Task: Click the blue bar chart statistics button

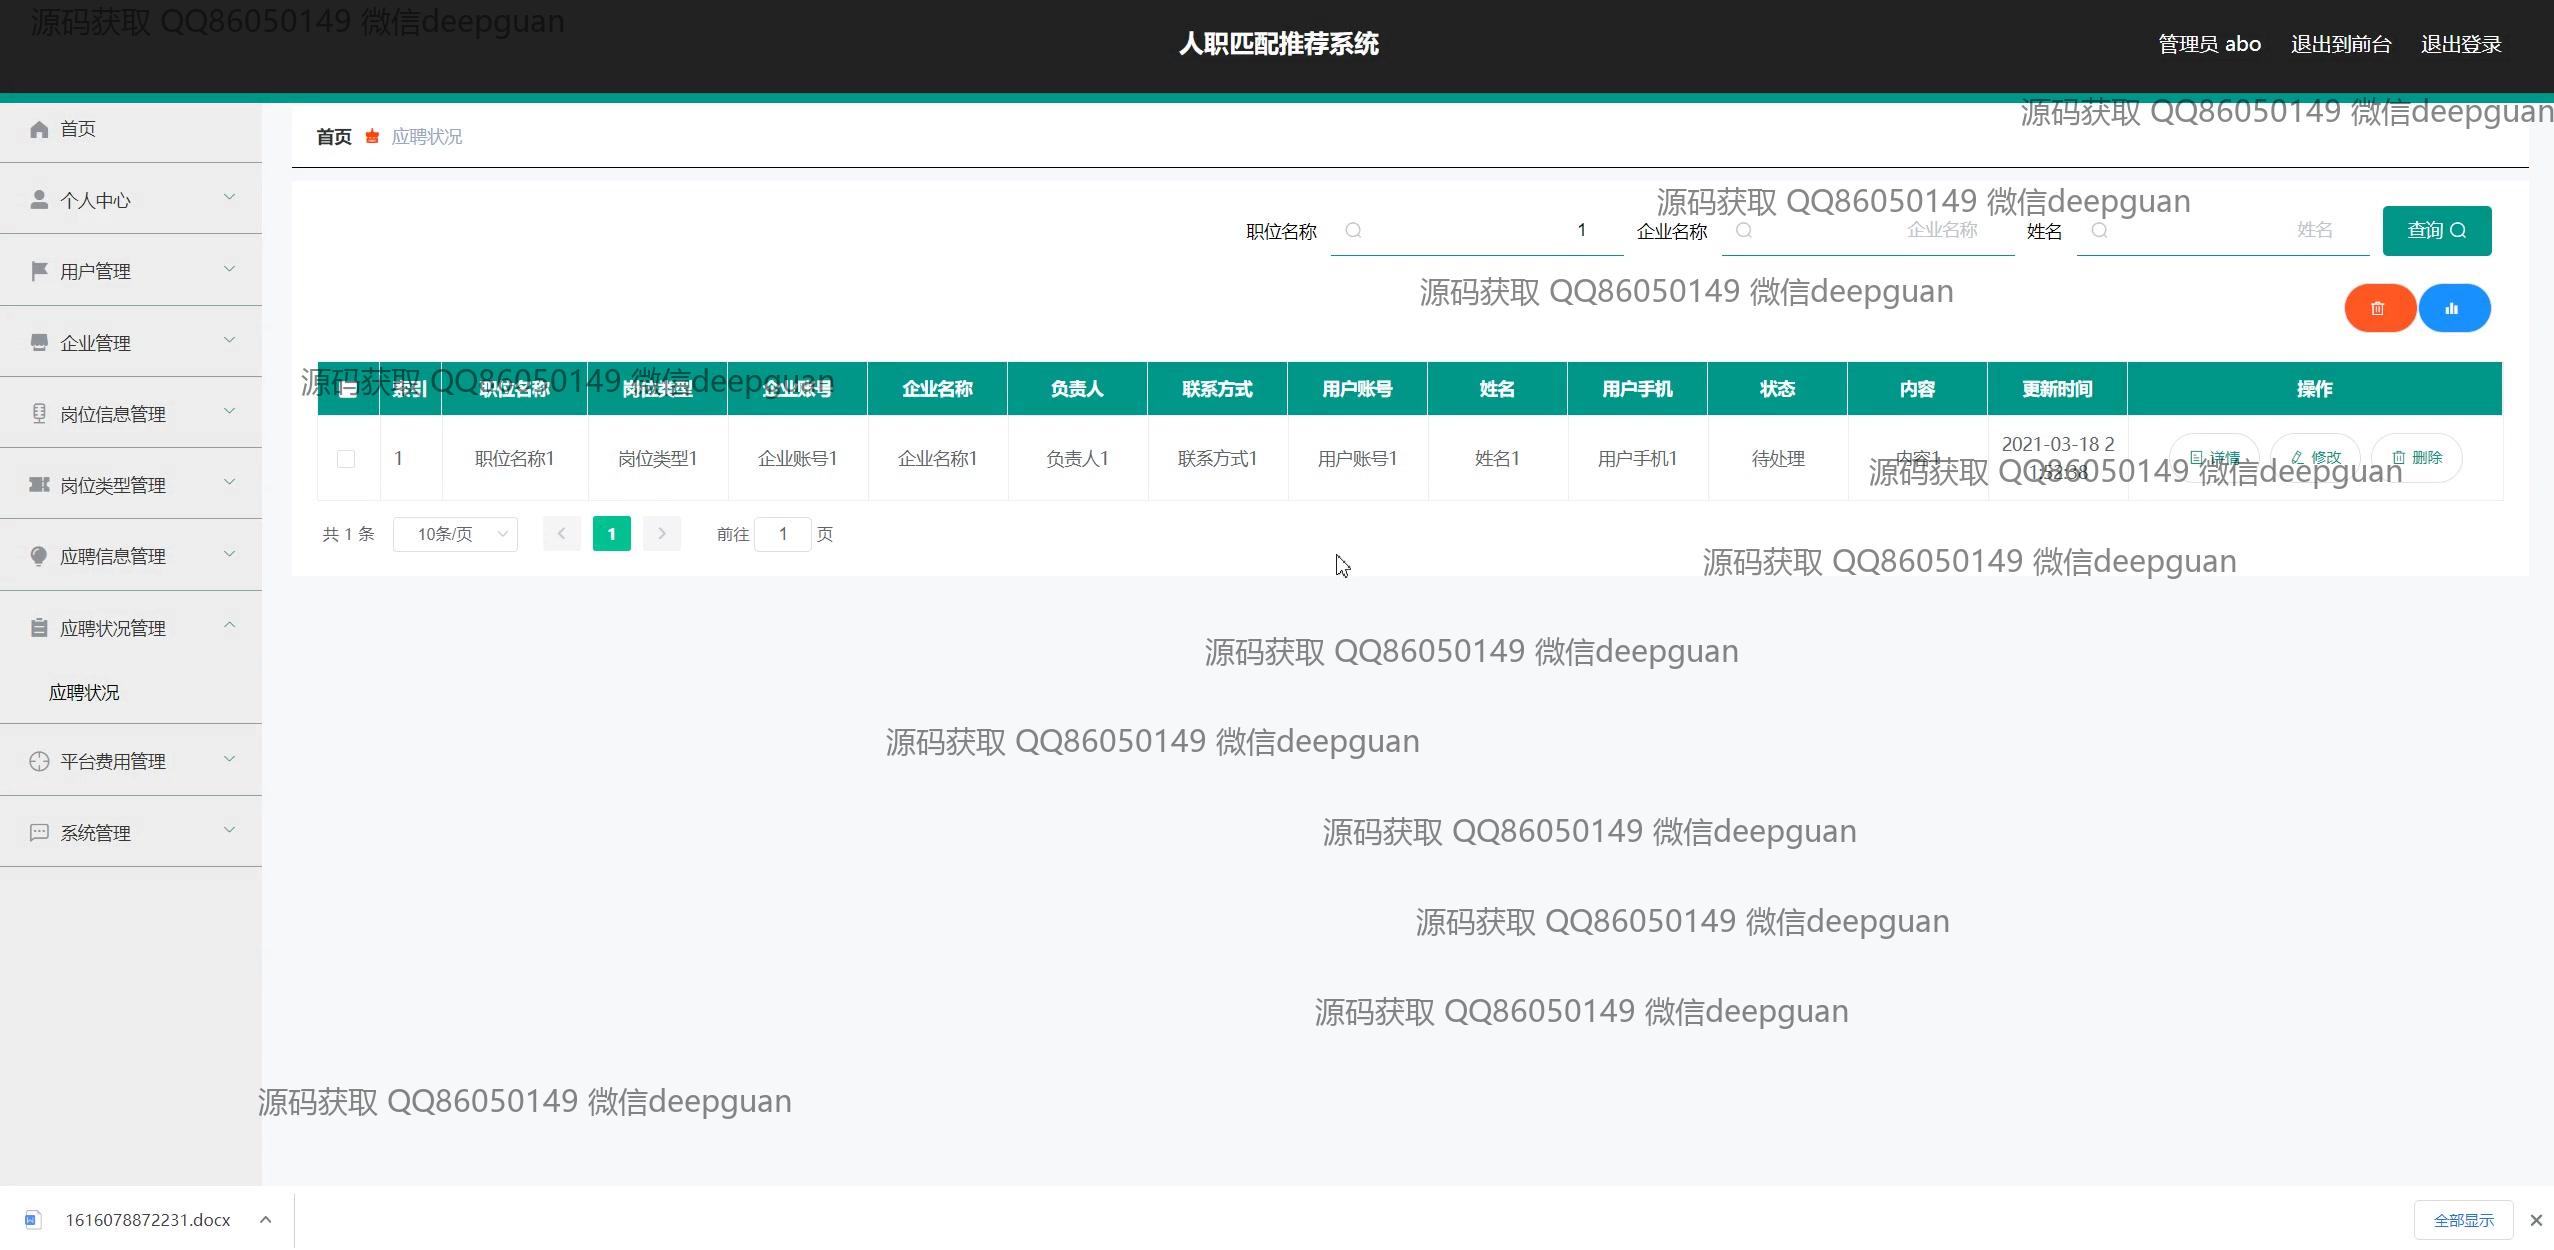Action: 2453,308
